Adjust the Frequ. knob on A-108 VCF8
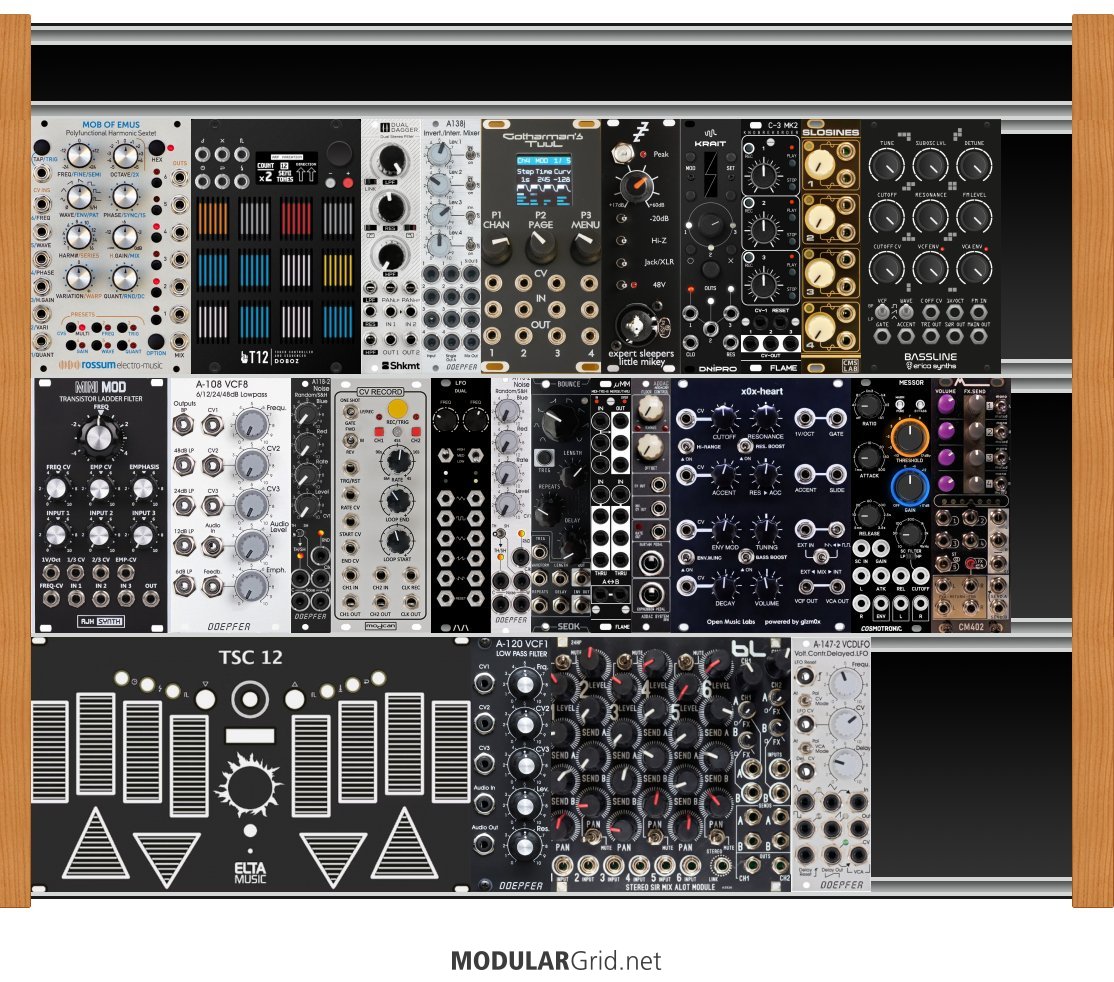This screenshot has height=982, width=1114. pyautogui.click(x=250, y=424)
